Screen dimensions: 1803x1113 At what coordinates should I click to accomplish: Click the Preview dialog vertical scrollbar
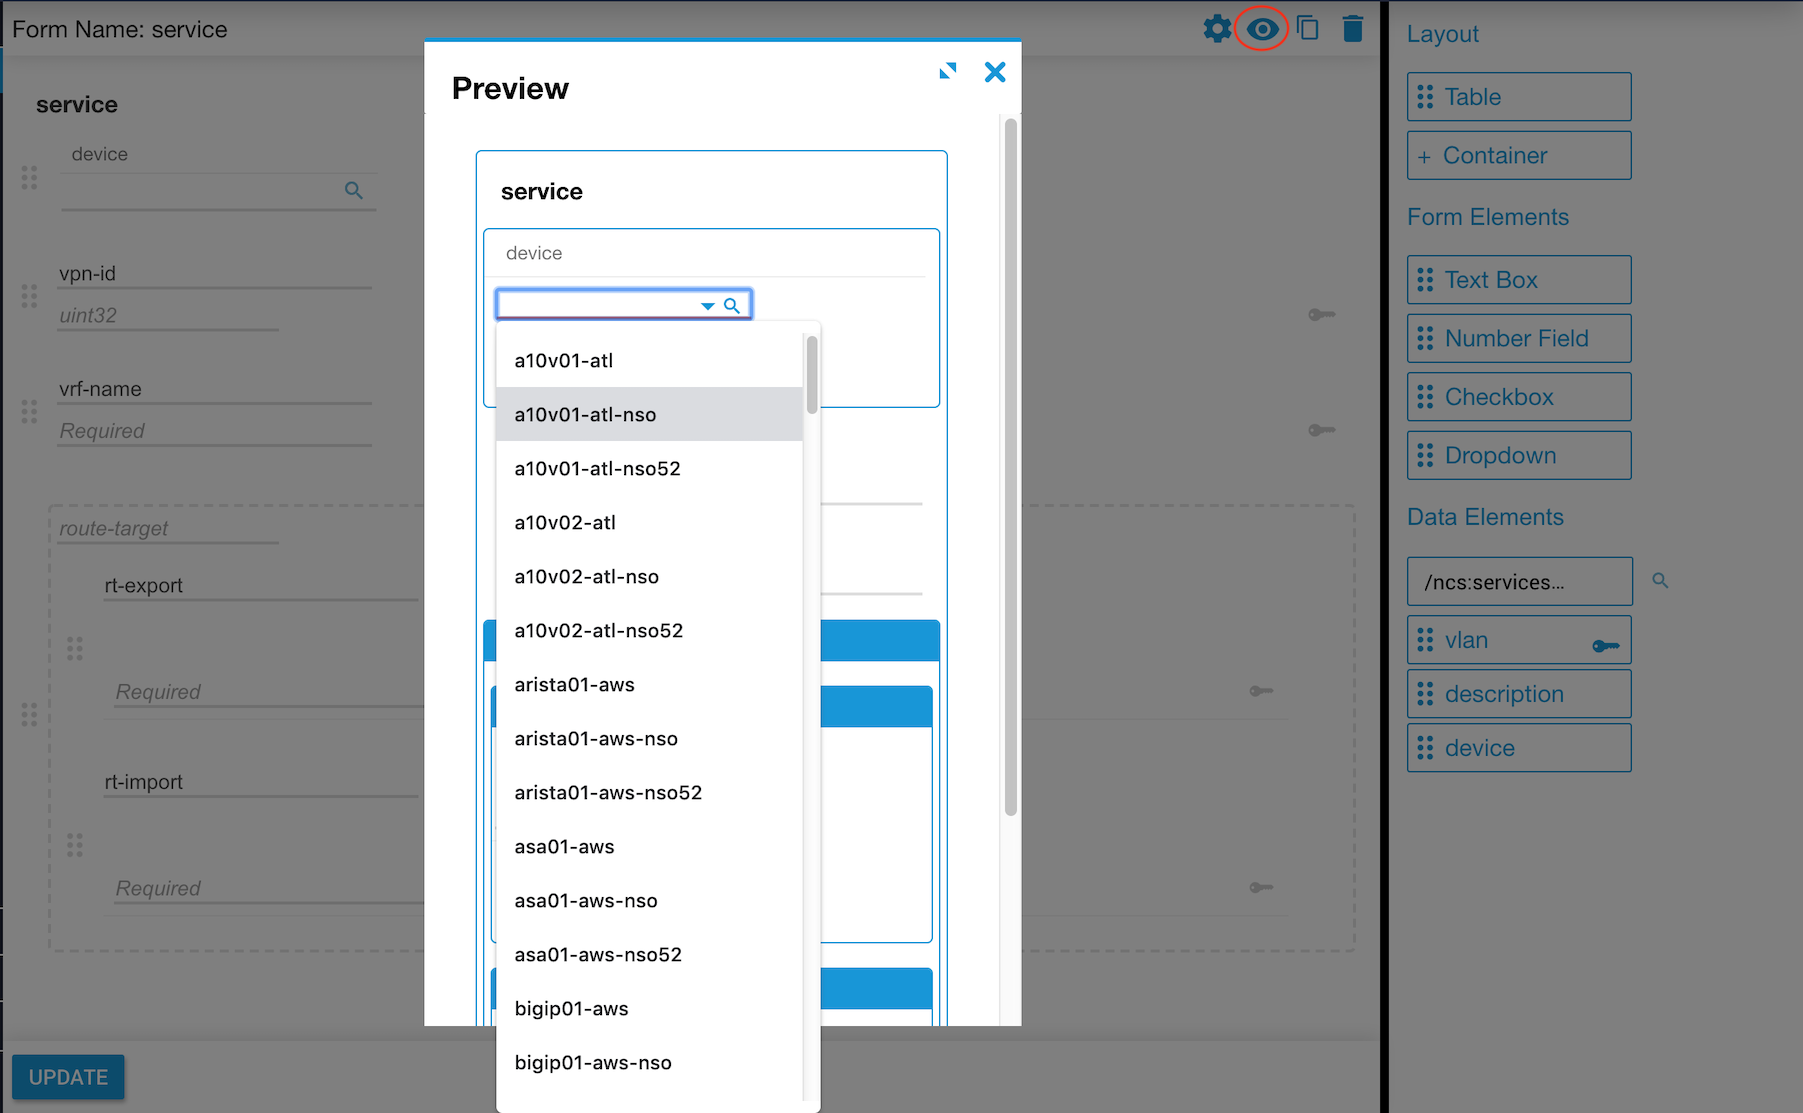[x=1011, y=467]
